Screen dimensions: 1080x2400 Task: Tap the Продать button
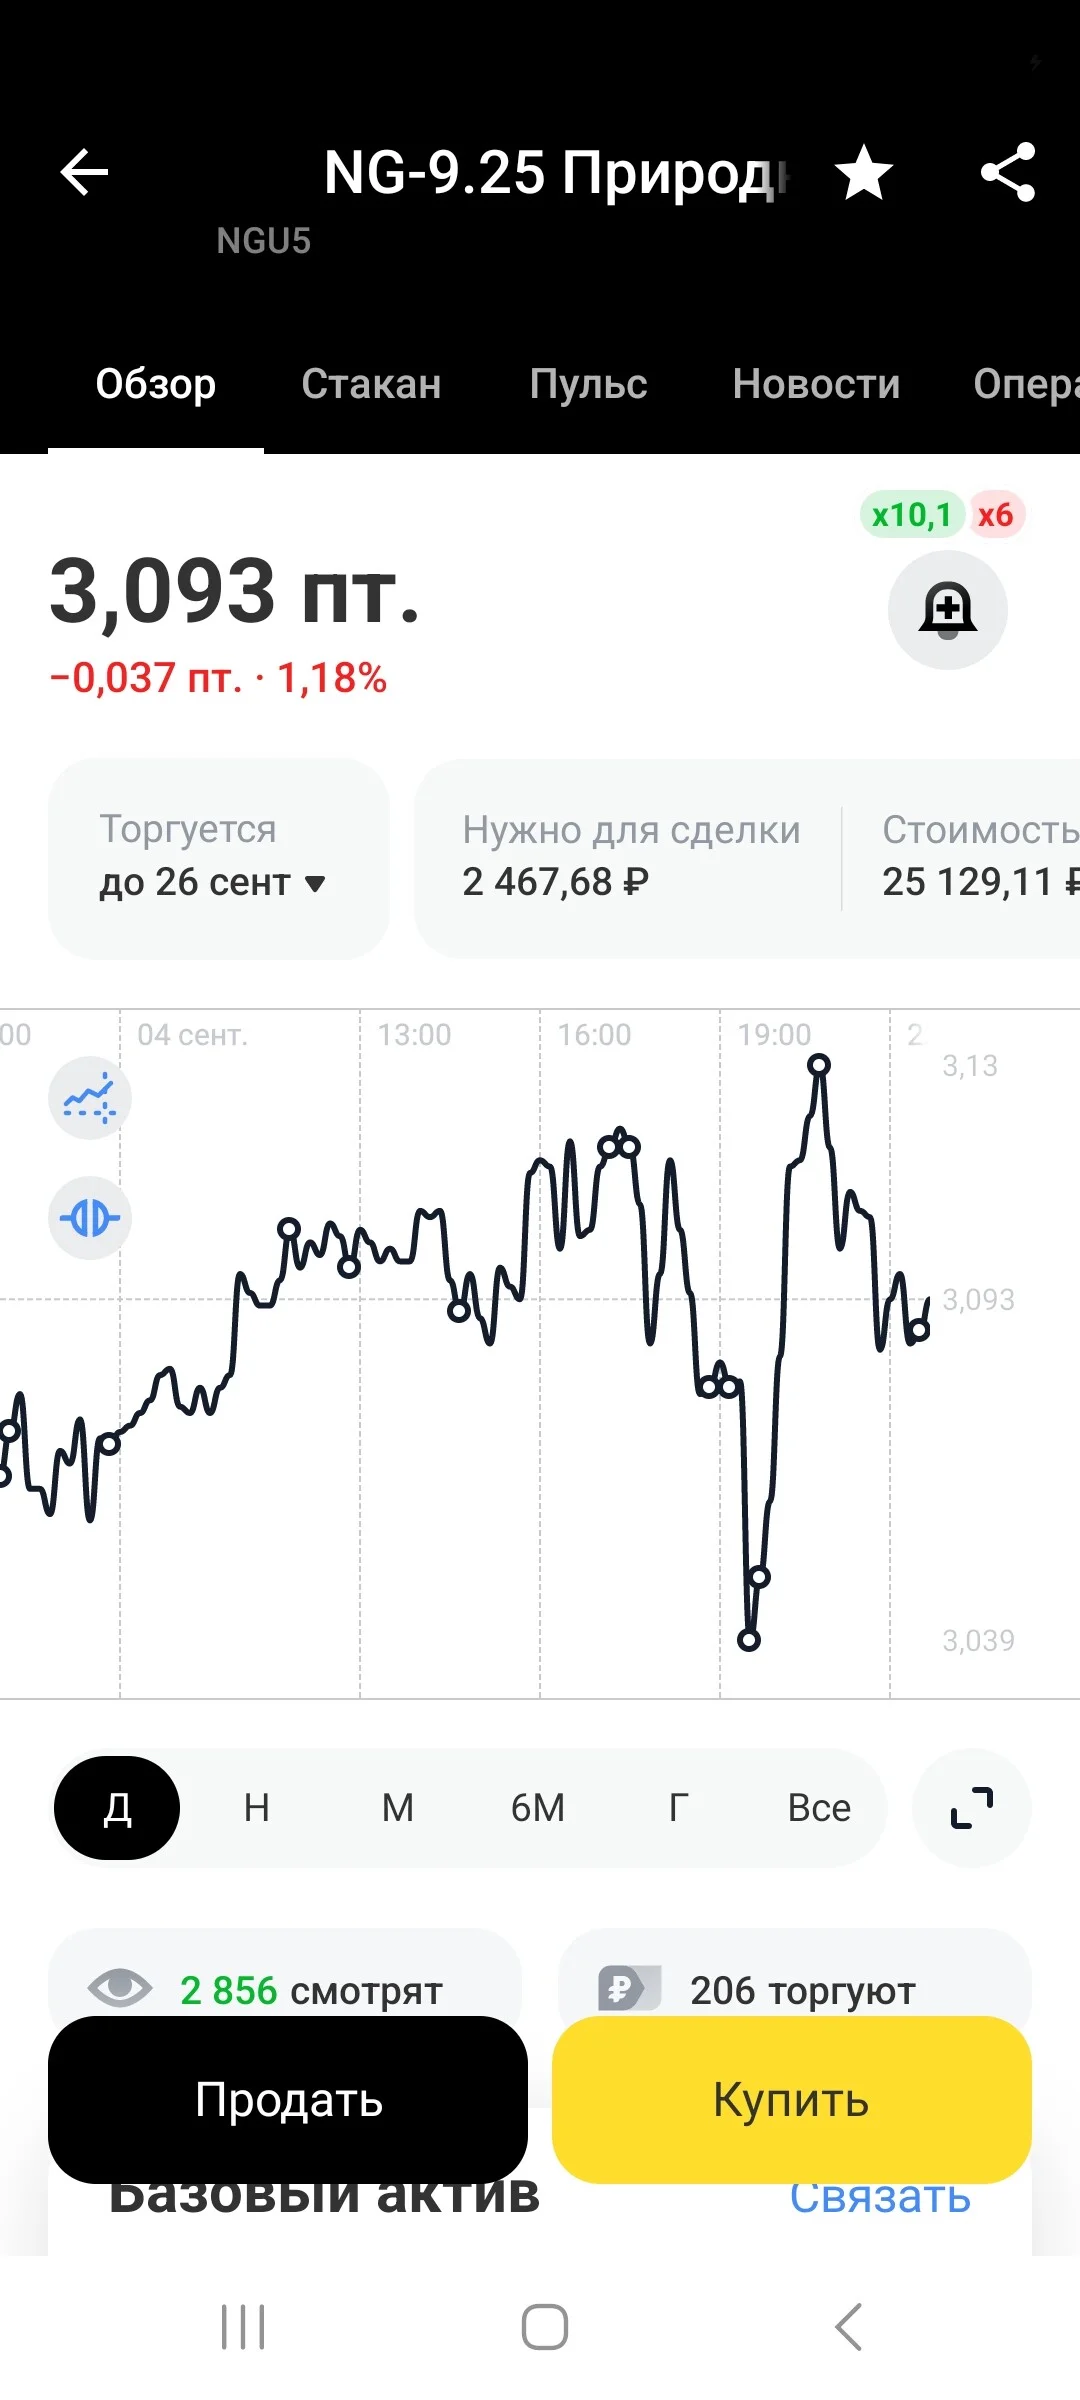pos(288,2099)
